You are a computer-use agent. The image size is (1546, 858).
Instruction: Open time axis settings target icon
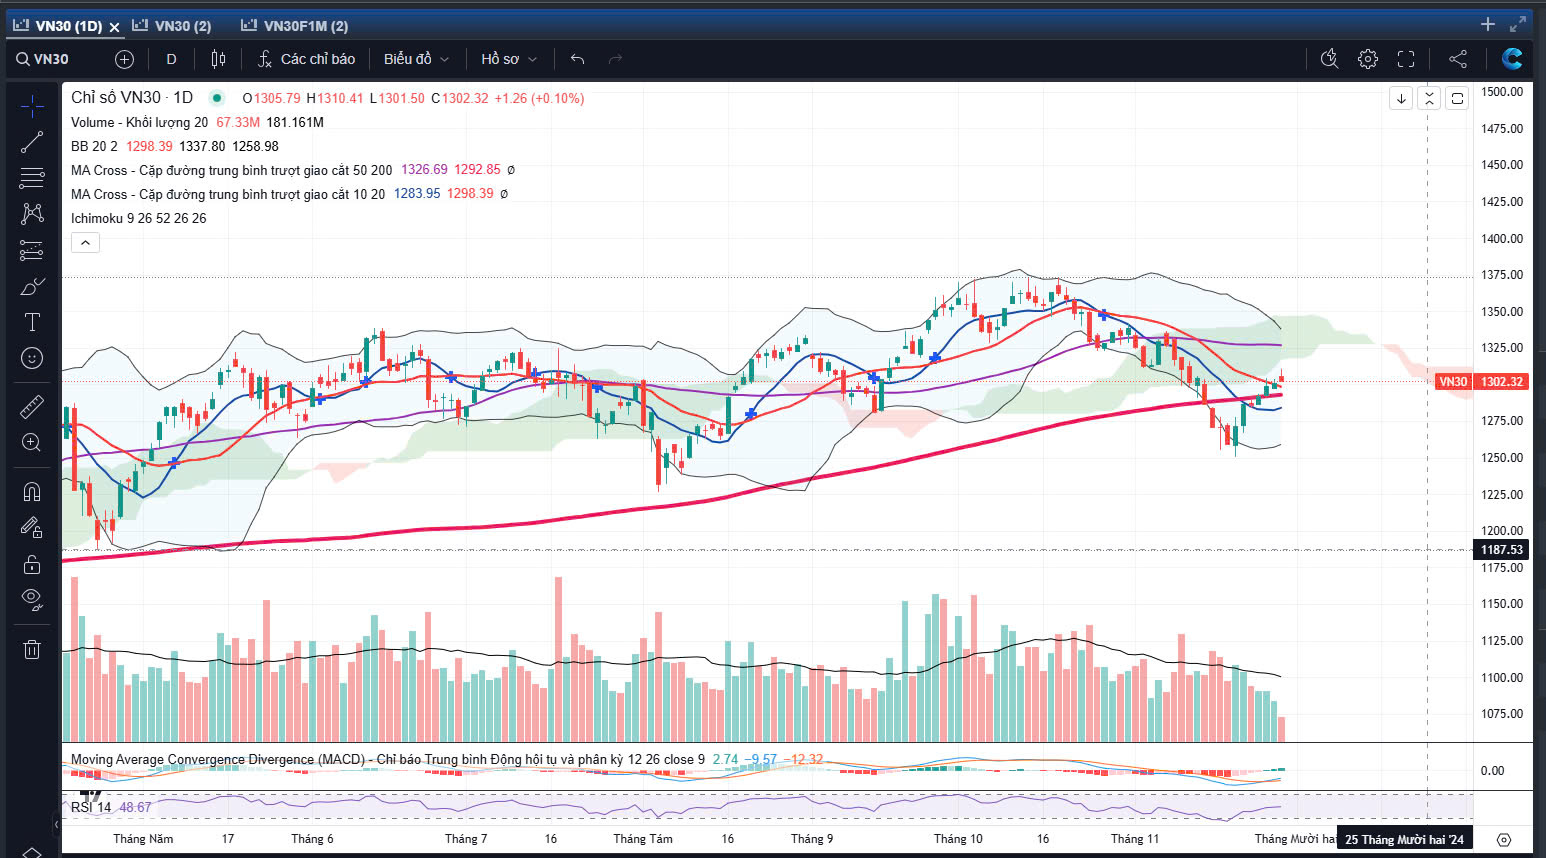pyautogui.click(x=1503, y=840)
